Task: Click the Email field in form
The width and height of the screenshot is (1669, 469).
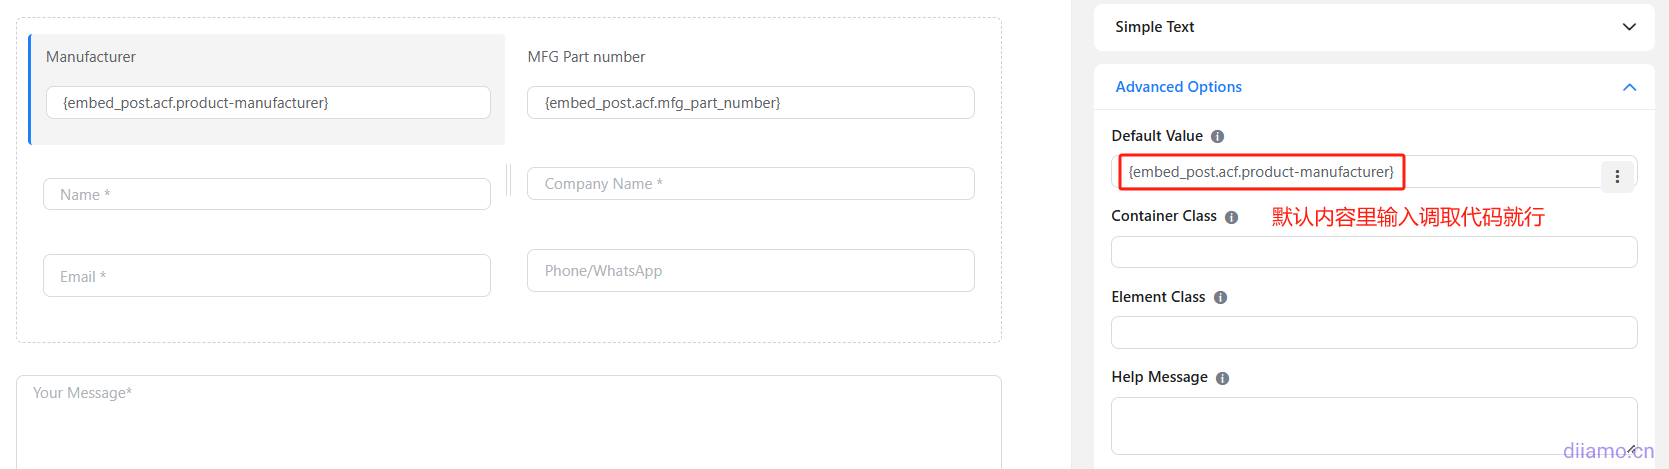Action: pyautogui.click(x=267, y=276)
